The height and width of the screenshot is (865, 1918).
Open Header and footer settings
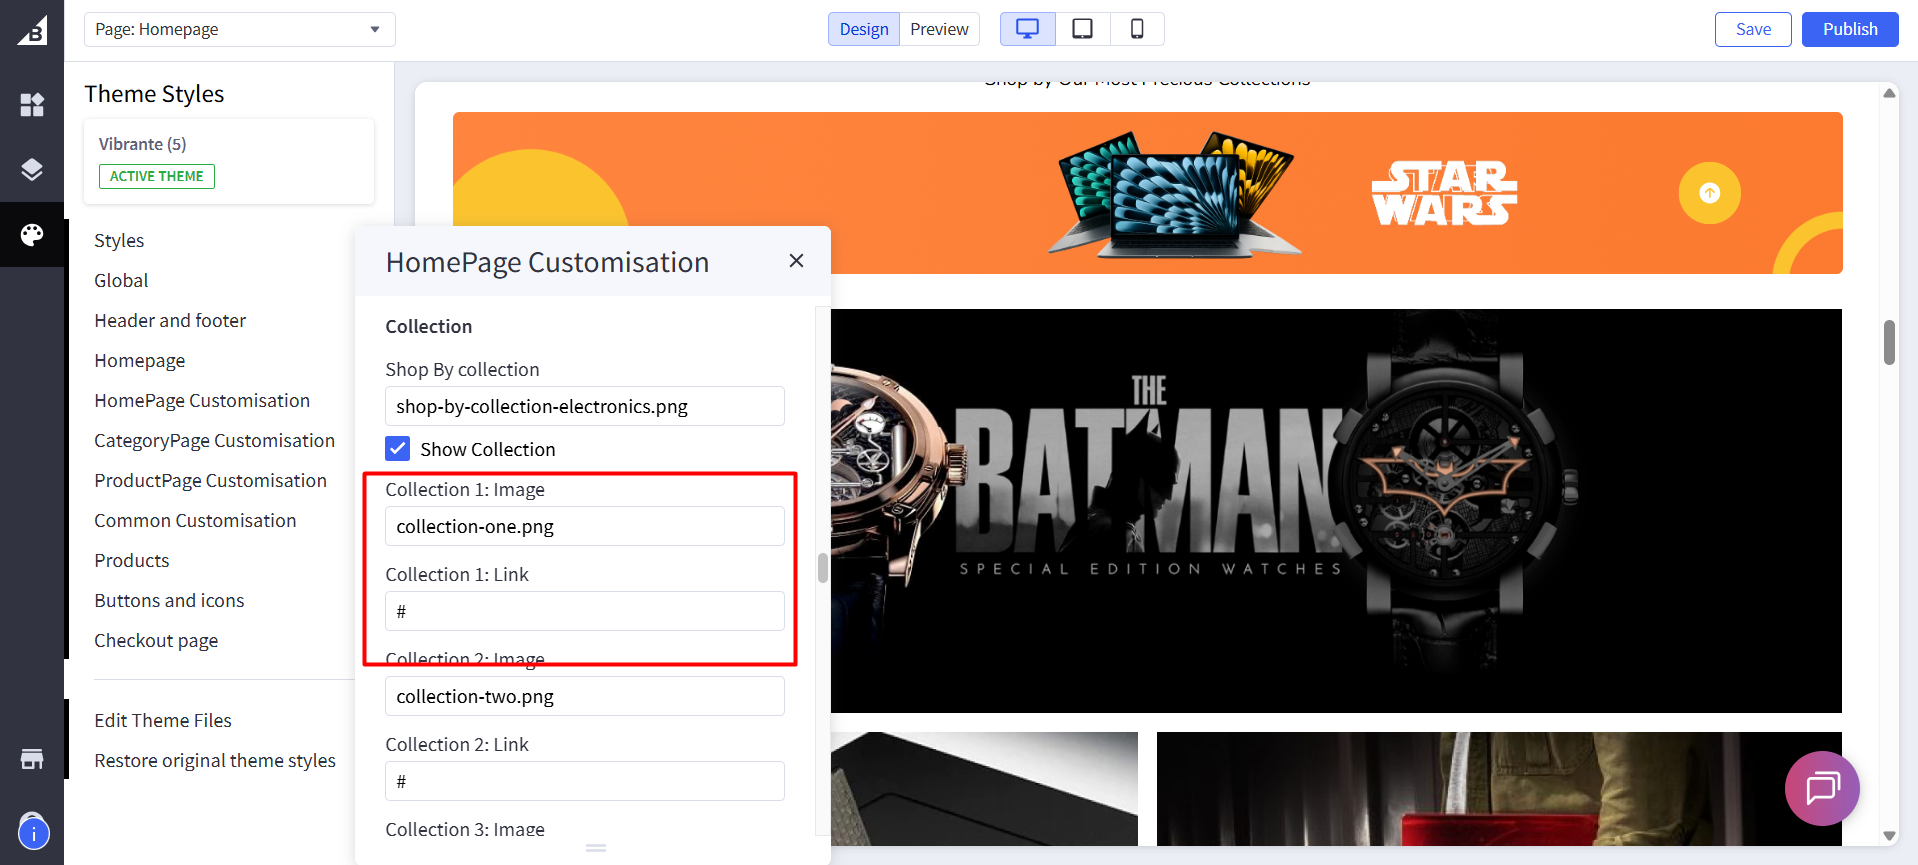[x=170, y=320]
